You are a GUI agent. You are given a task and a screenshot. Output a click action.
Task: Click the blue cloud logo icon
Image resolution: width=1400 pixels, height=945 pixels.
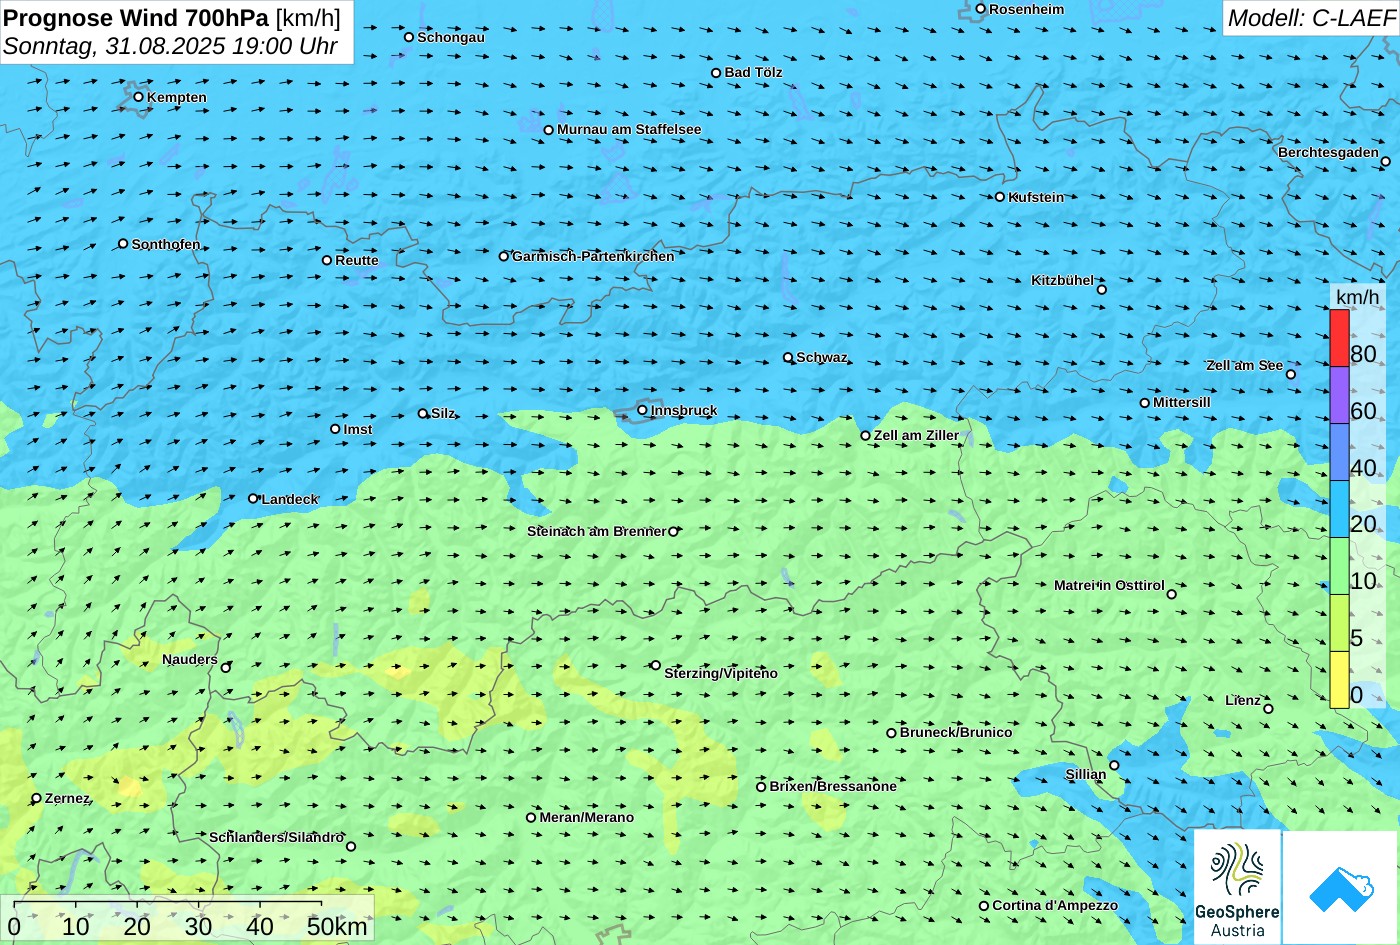[1341, 888]
